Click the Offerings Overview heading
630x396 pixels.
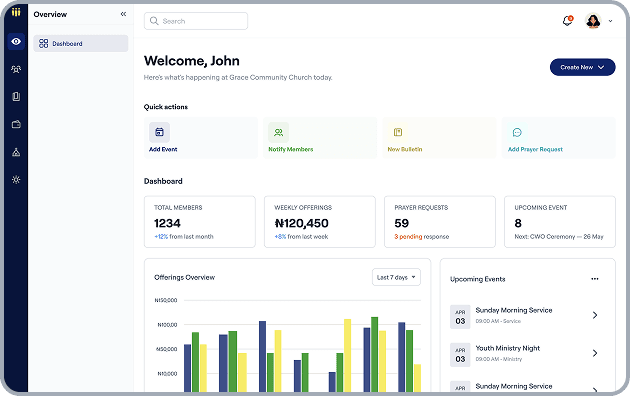(184, 277)
